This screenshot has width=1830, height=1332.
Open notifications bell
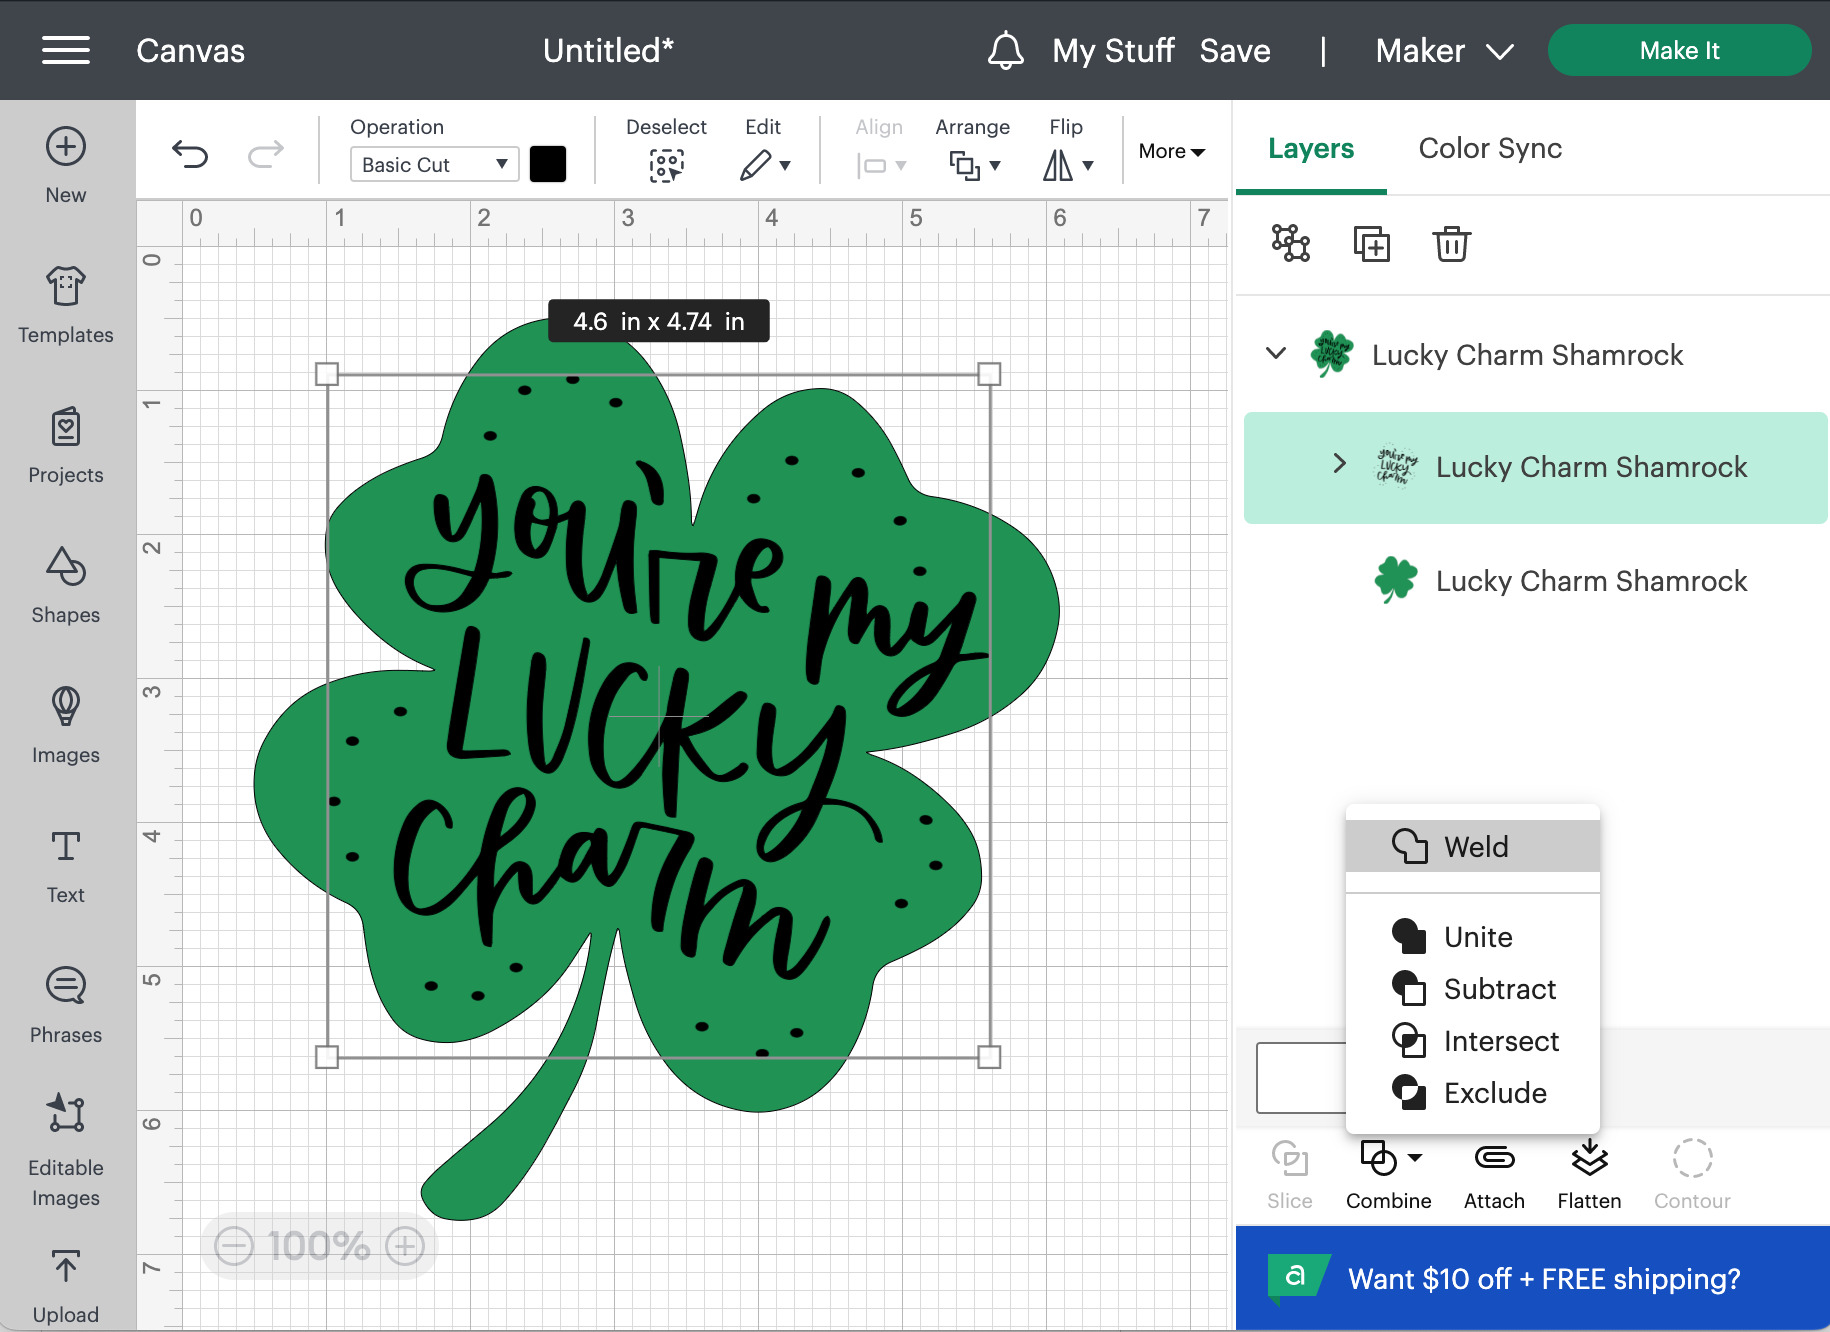tap(1006, 50)
